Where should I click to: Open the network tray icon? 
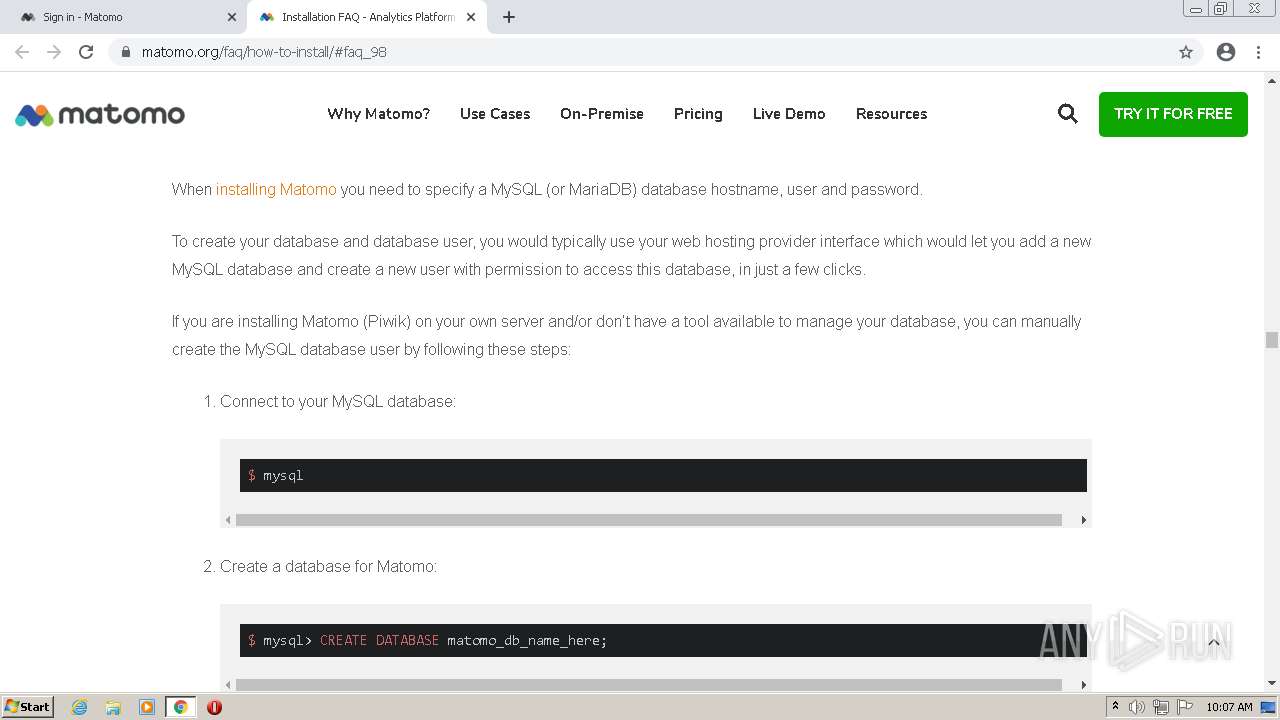coord(1161,707)
